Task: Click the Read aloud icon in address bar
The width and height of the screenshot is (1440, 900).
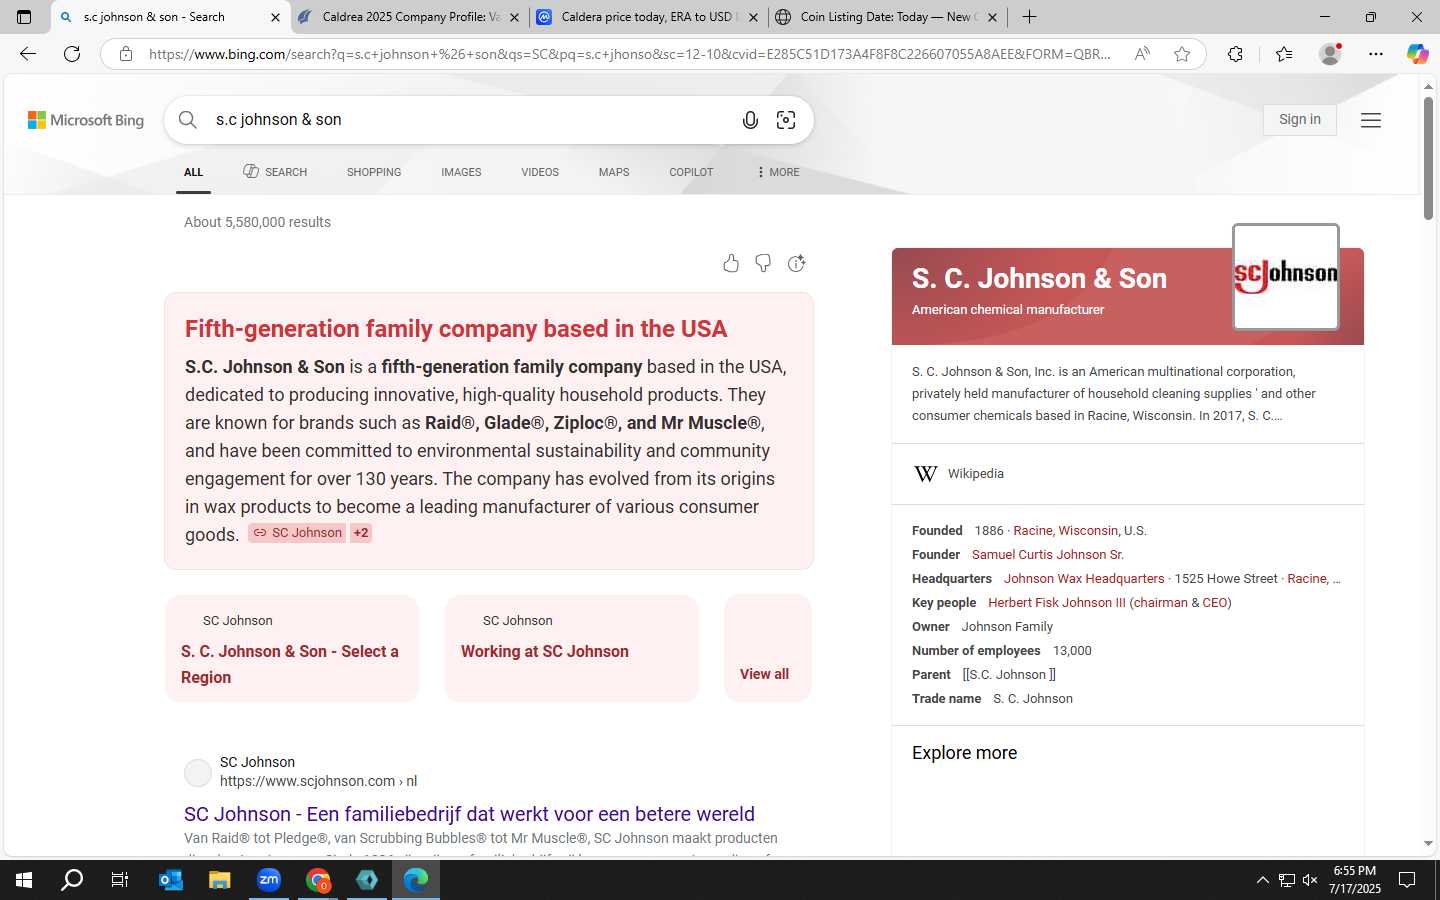Action: pyautogui.click(x=1142, y=54)
